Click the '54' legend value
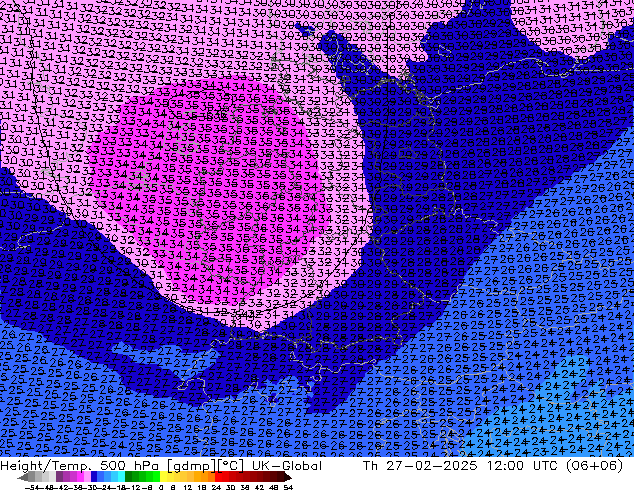This screenshot has height=490, width=634. pos(288,487)
